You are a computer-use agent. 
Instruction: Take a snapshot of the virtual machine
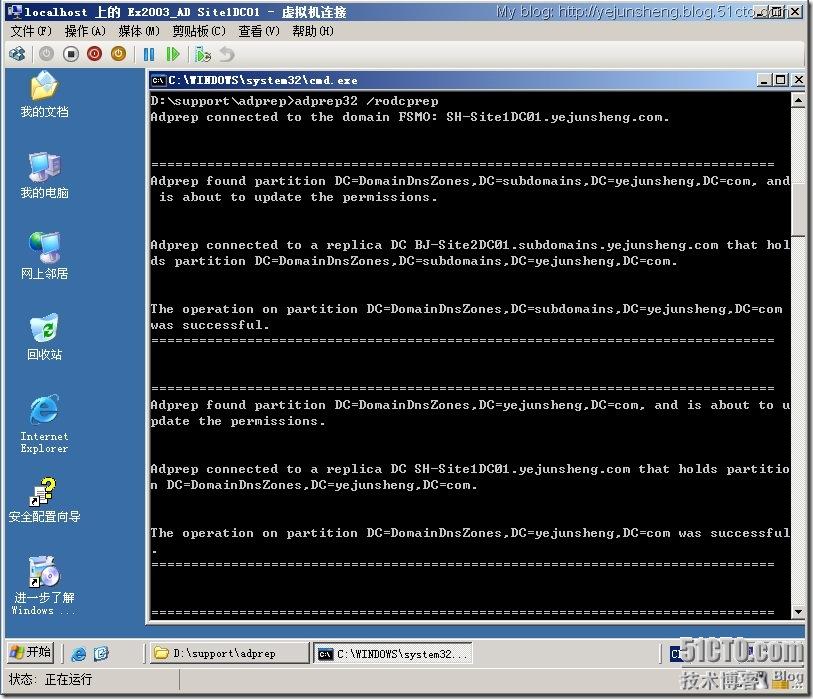pyautogui.click(x=203, y=54)
